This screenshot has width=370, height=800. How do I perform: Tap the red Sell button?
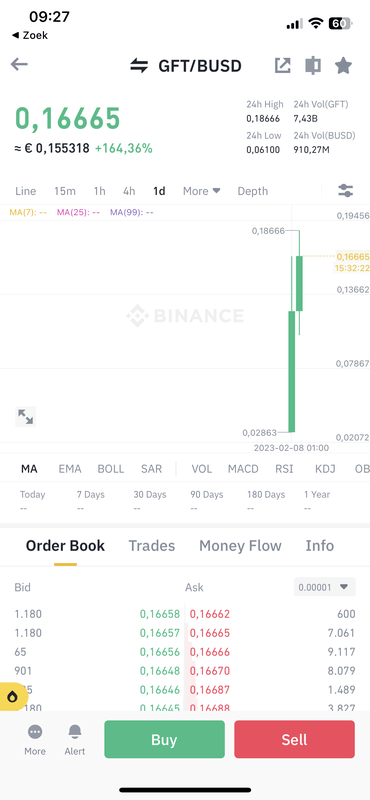click(294, 739)
